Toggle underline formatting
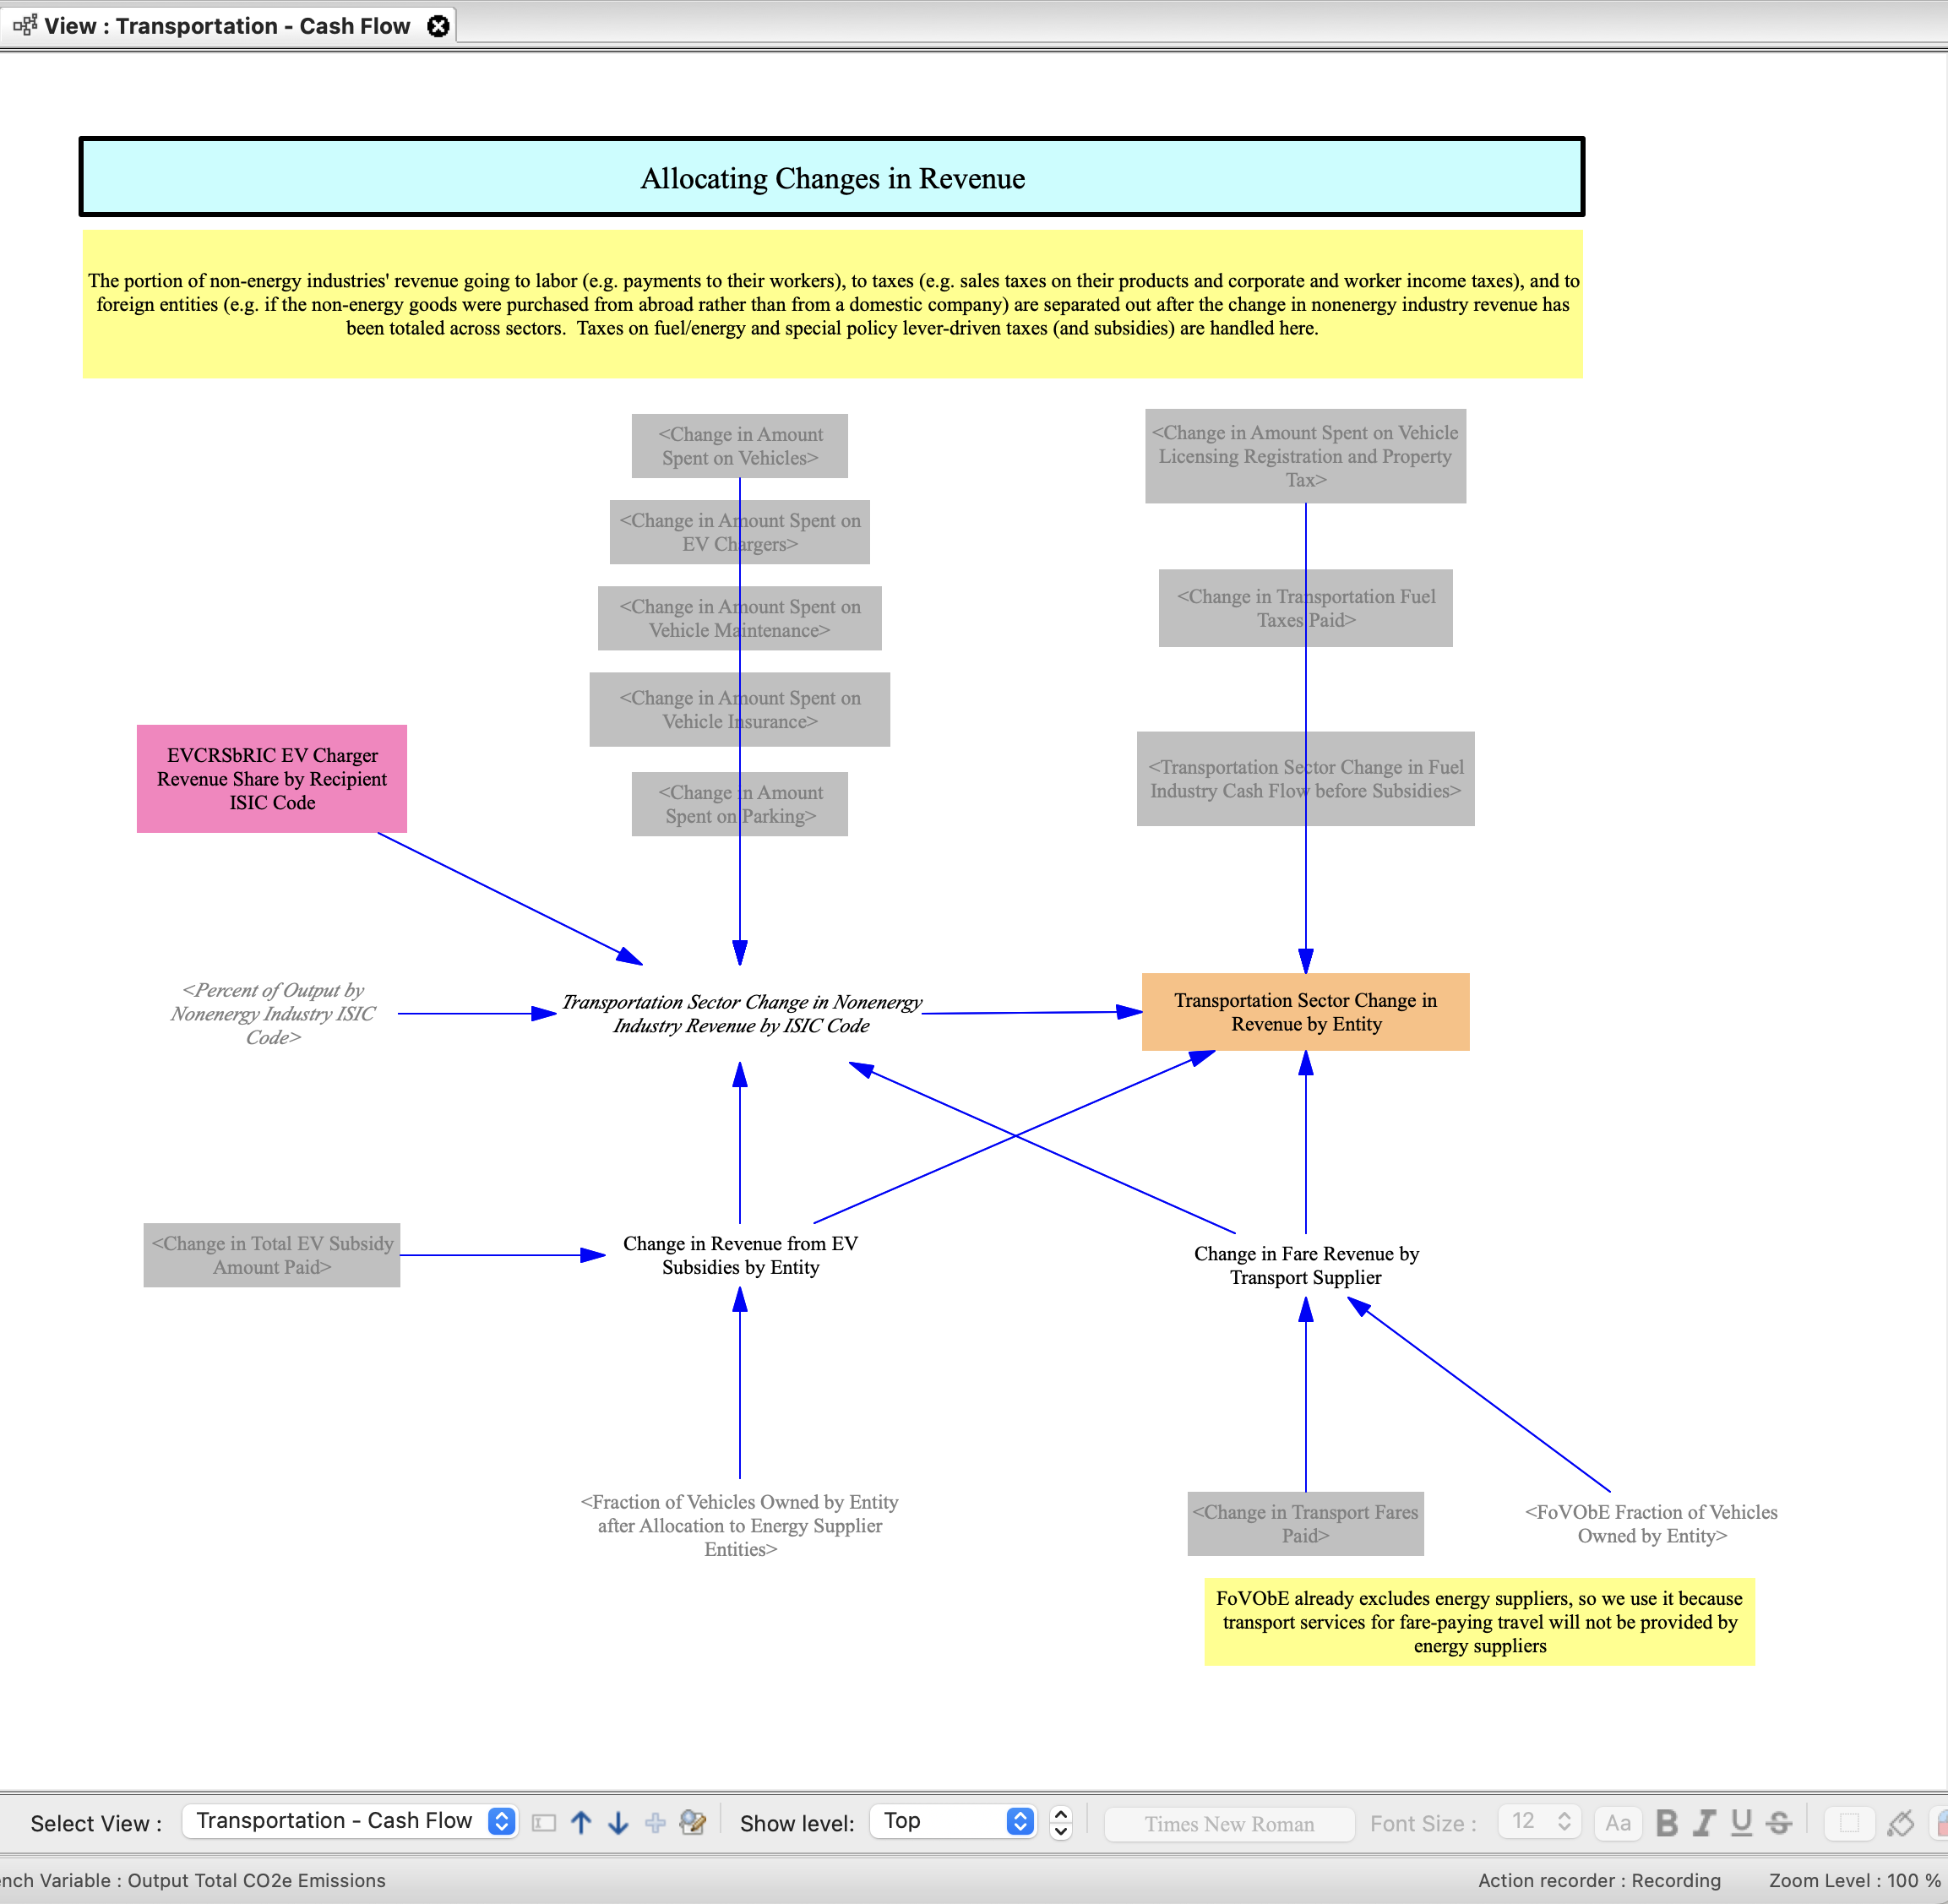The height and width of the screenshot is (1904, 1948). (x=1741, y=1822)
